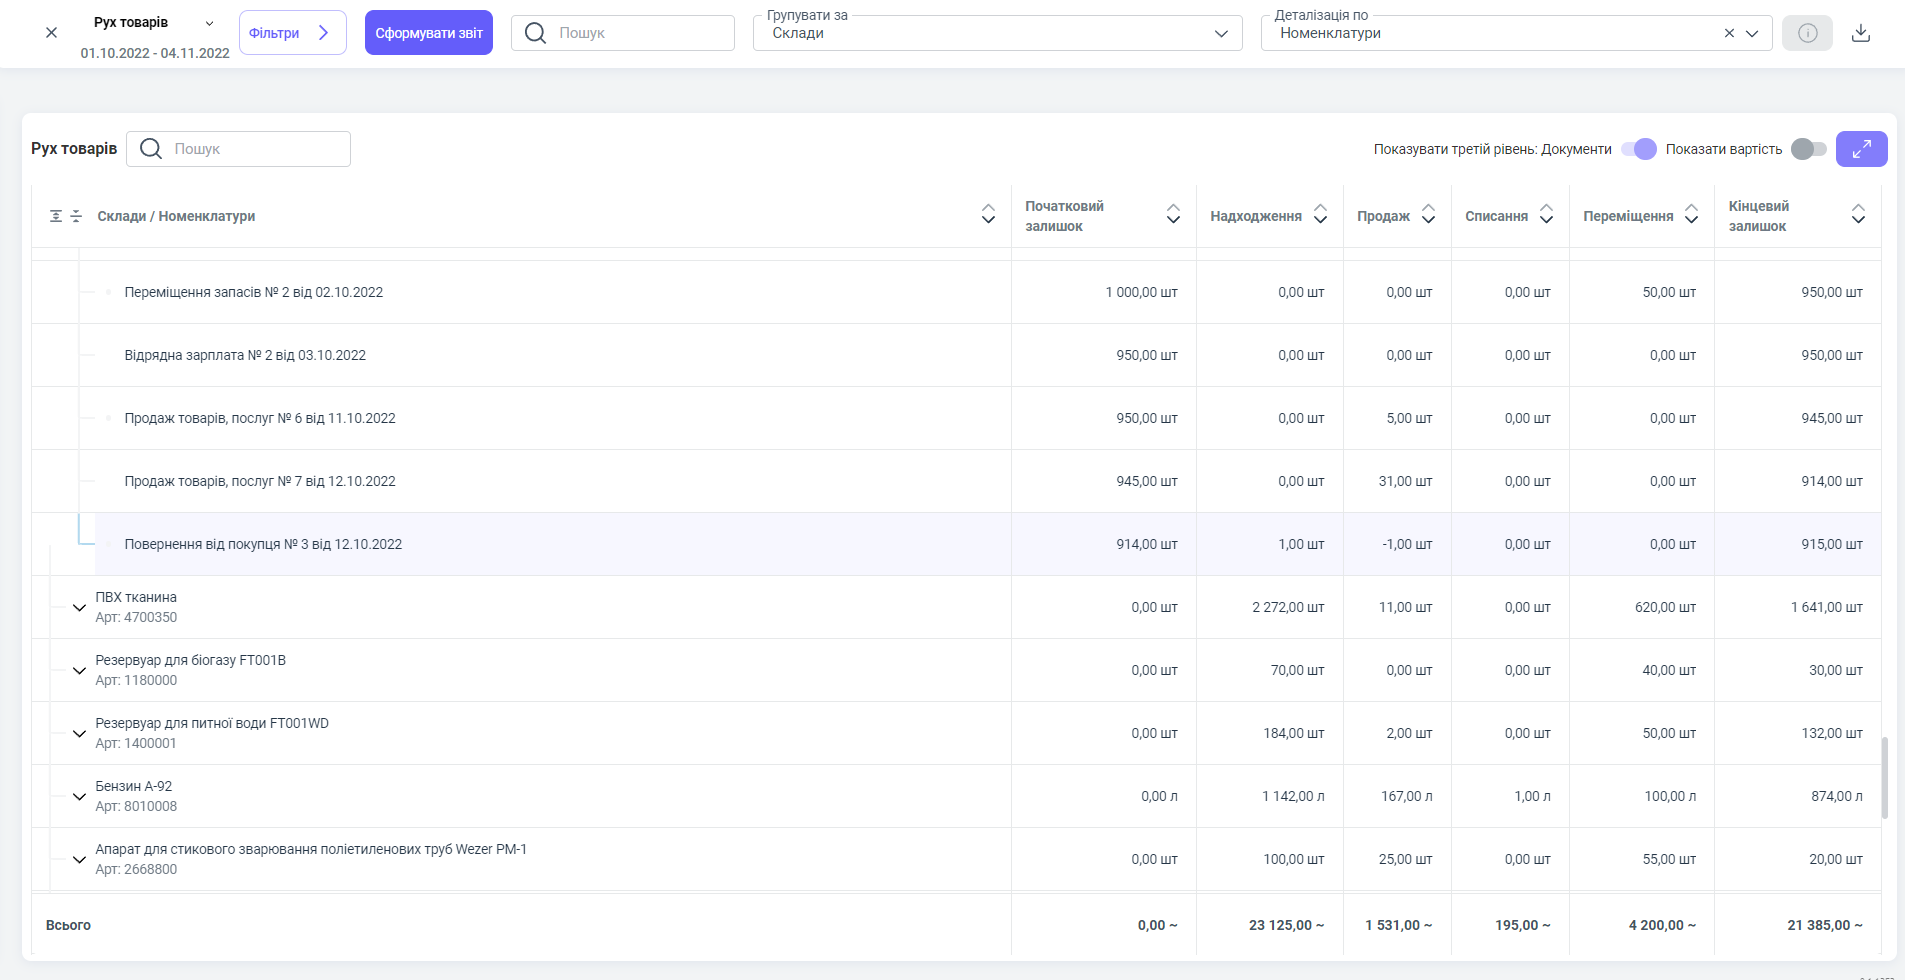This screenshot has height=980, width=1905.
Task: Sort by Продаж column arrows
Action: click(x=1428, y=215)
